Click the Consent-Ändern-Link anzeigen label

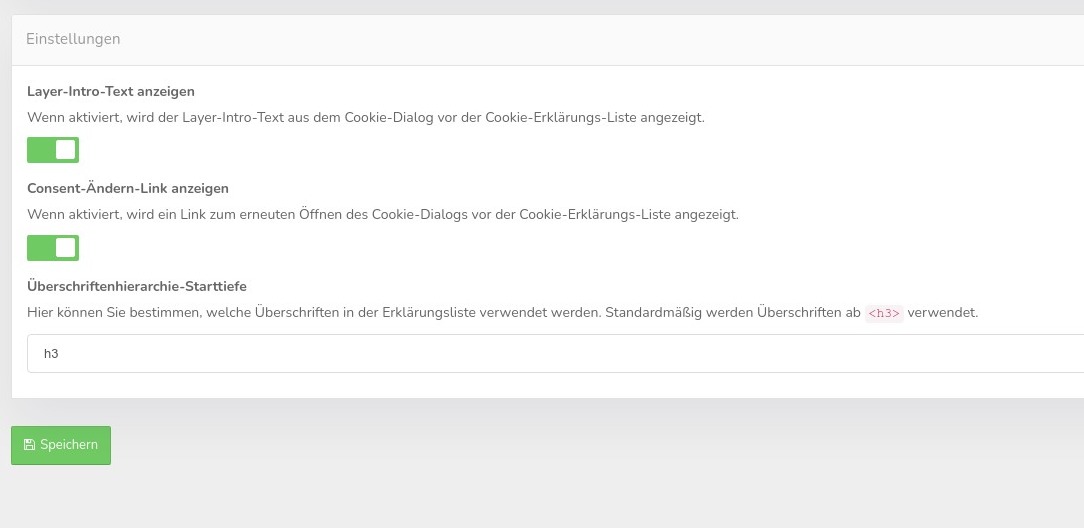[x=128, y=188]
